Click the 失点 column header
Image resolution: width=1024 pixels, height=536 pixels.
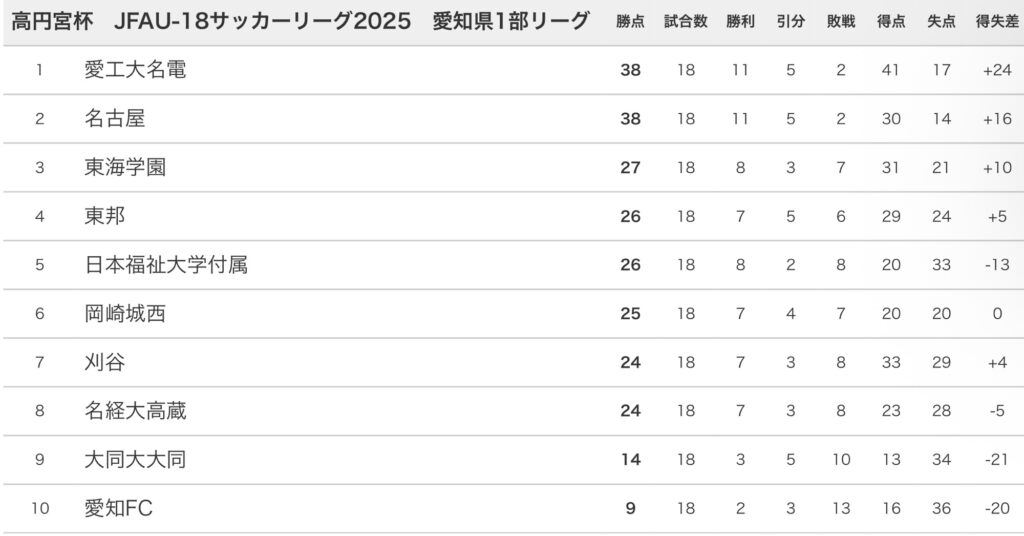point(941,22)
